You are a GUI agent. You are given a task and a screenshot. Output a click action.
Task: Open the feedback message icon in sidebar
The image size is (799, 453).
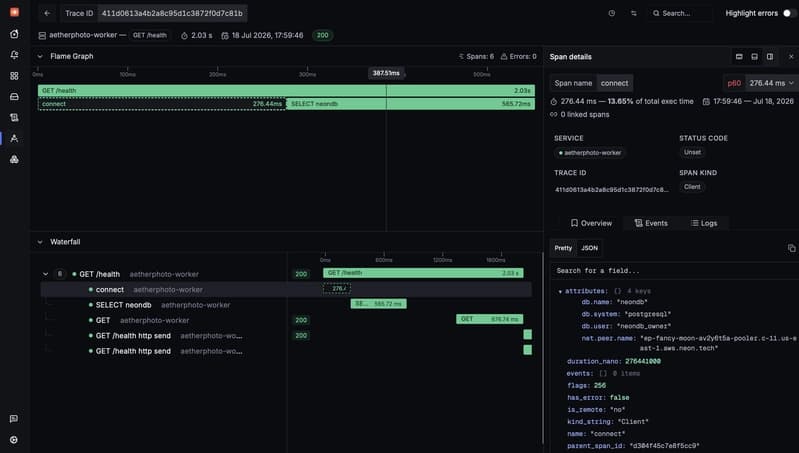coord(14,418)
